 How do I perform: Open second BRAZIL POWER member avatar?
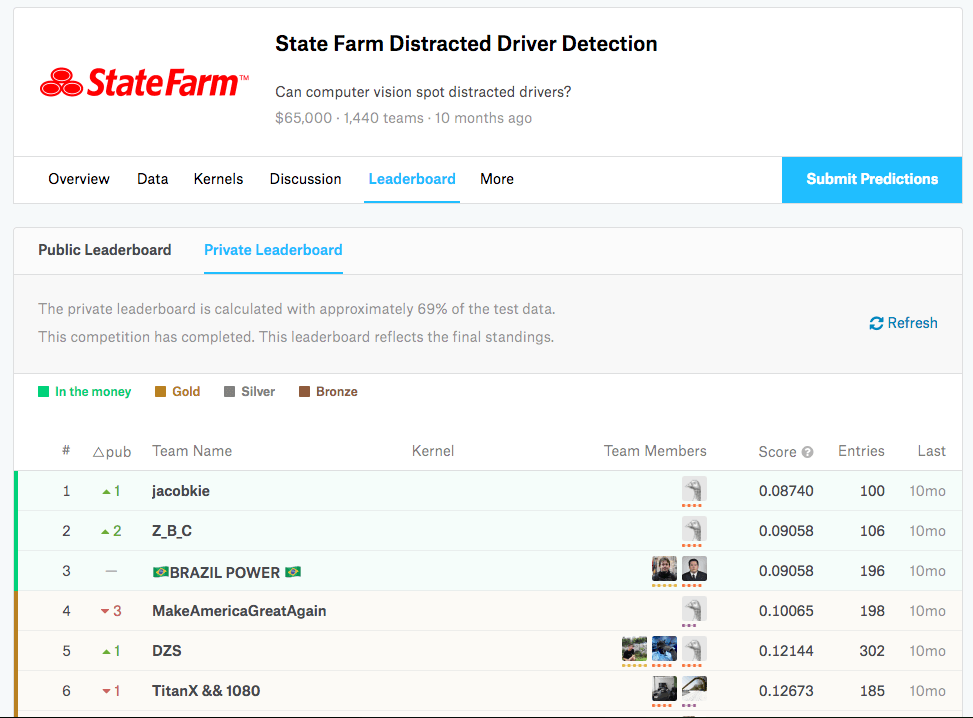point(694,568)
